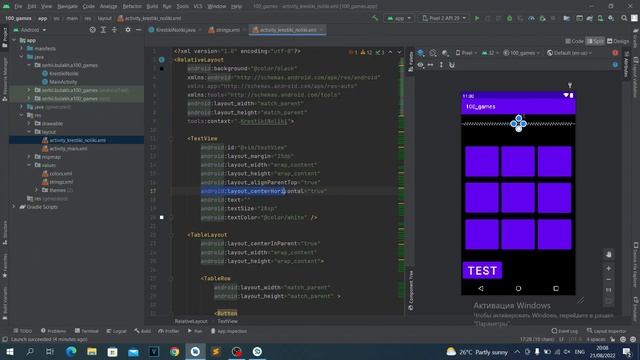
Task: Open the VCS menu
Action: [x=198, y=7]
